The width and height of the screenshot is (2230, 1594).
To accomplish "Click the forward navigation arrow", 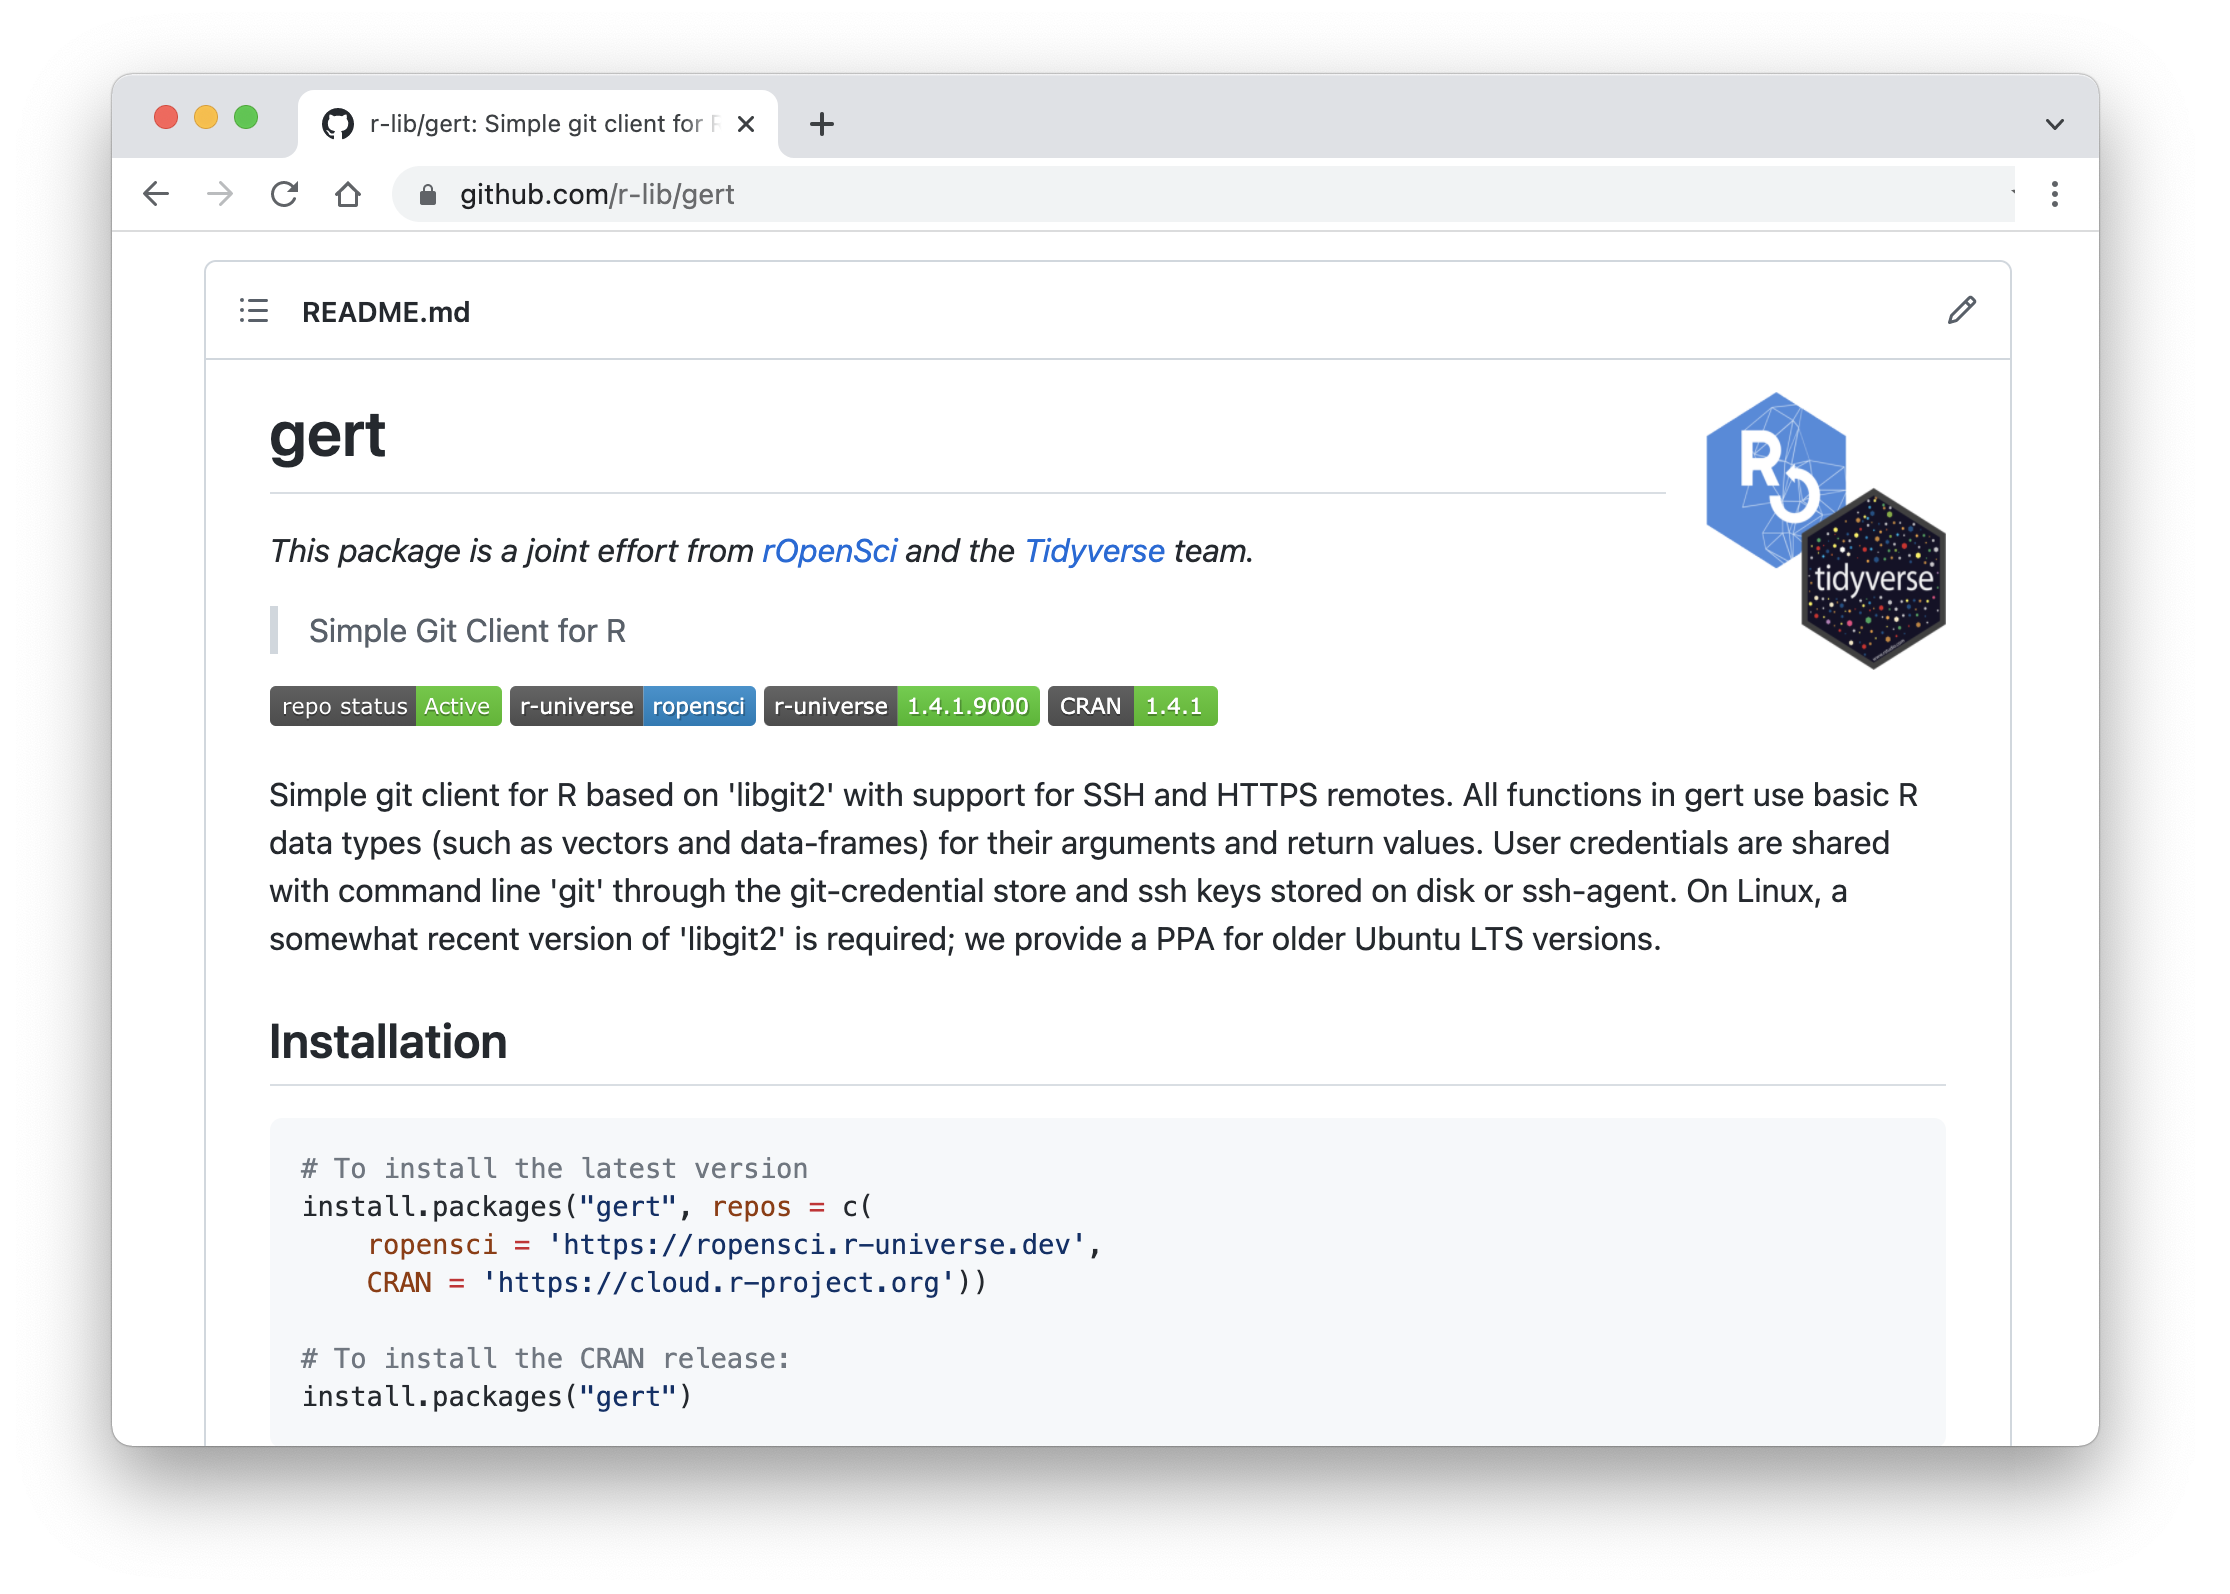I will (x=219, y=194).
